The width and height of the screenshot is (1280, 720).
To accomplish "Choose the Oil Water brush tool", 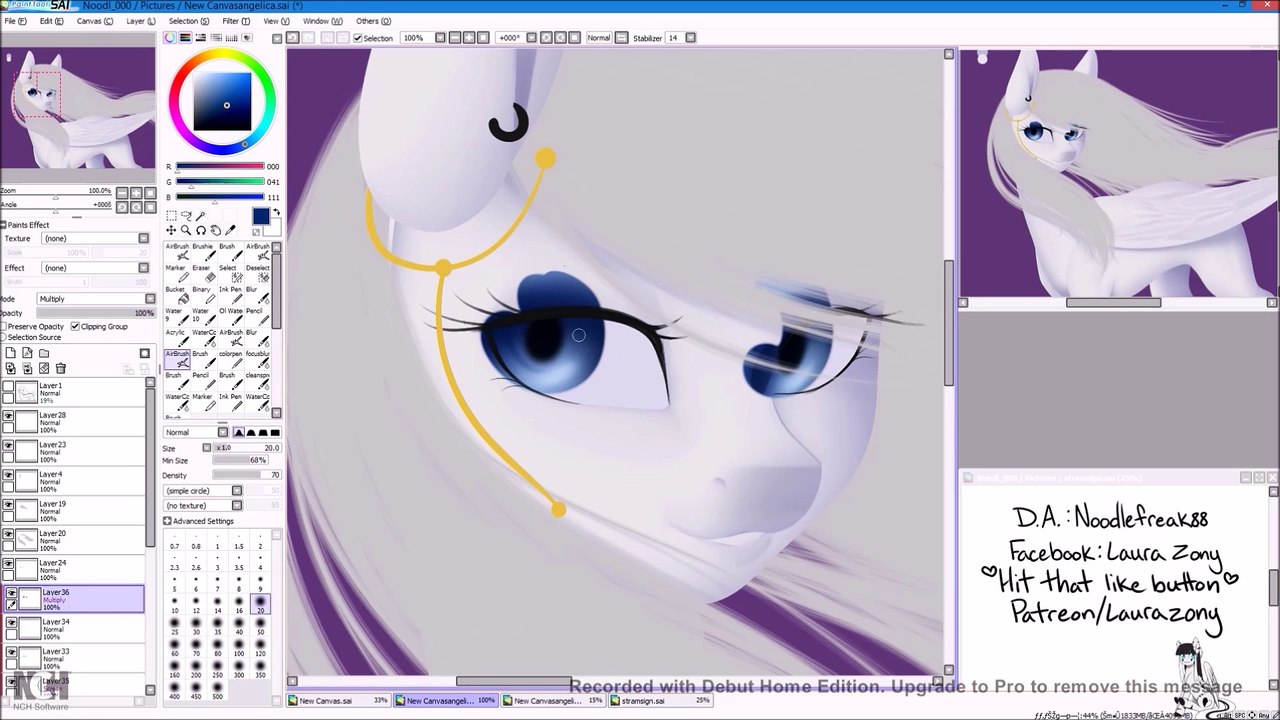I will 230,317.
